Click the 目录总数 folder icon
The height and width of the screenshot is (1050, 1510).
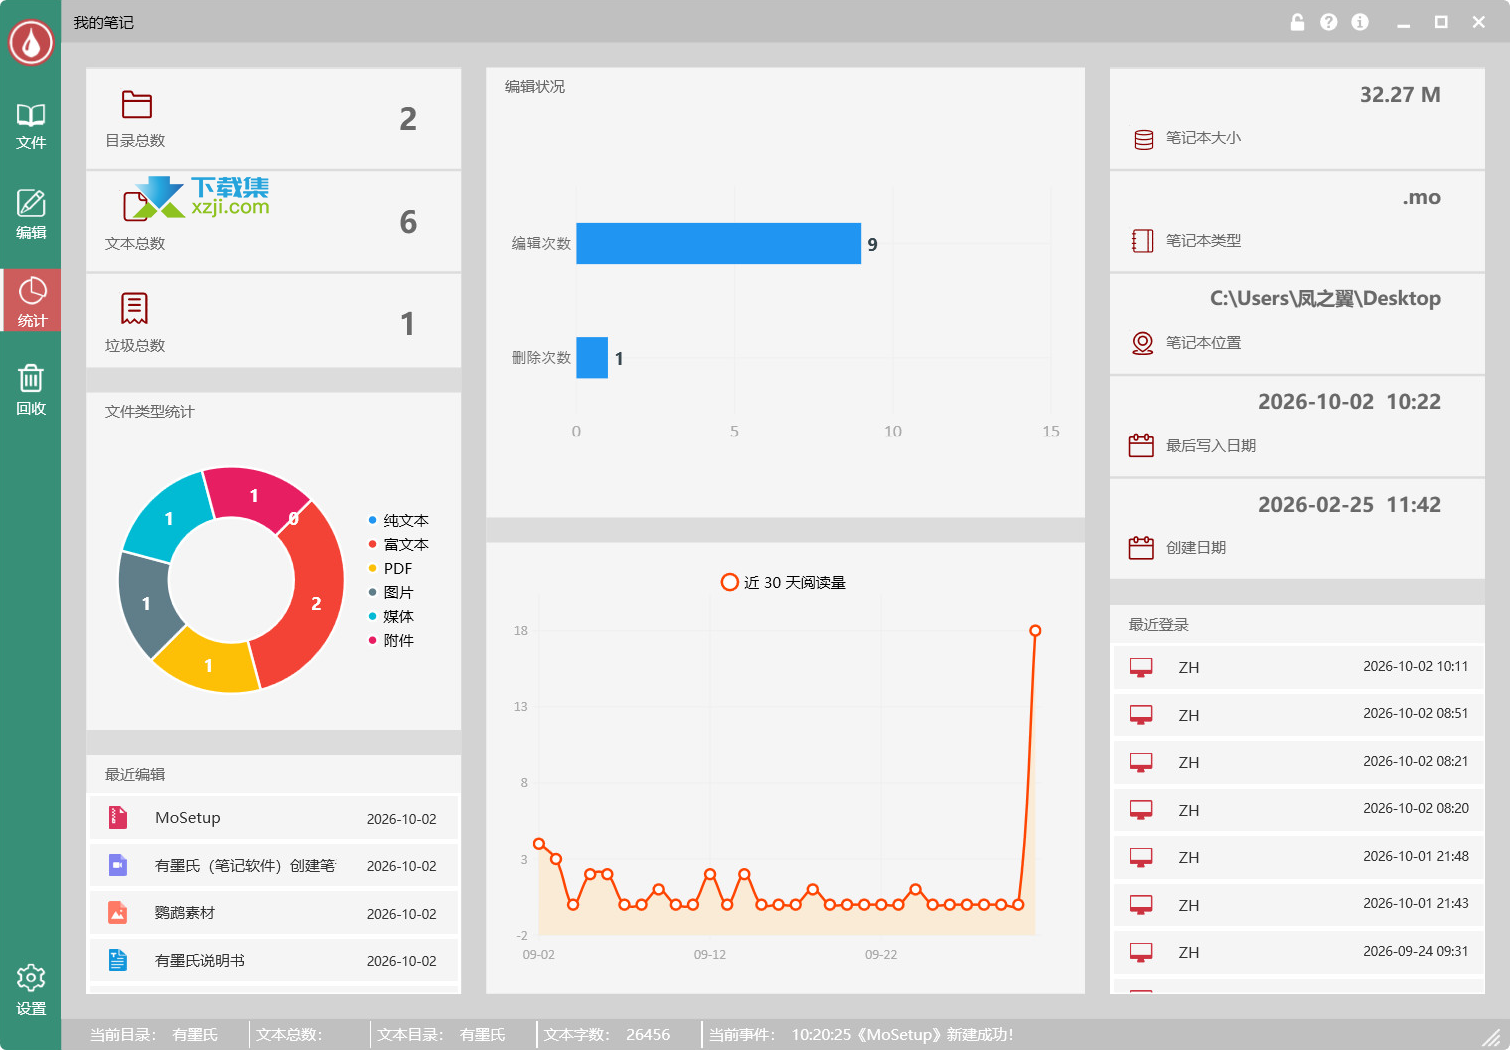136,105
